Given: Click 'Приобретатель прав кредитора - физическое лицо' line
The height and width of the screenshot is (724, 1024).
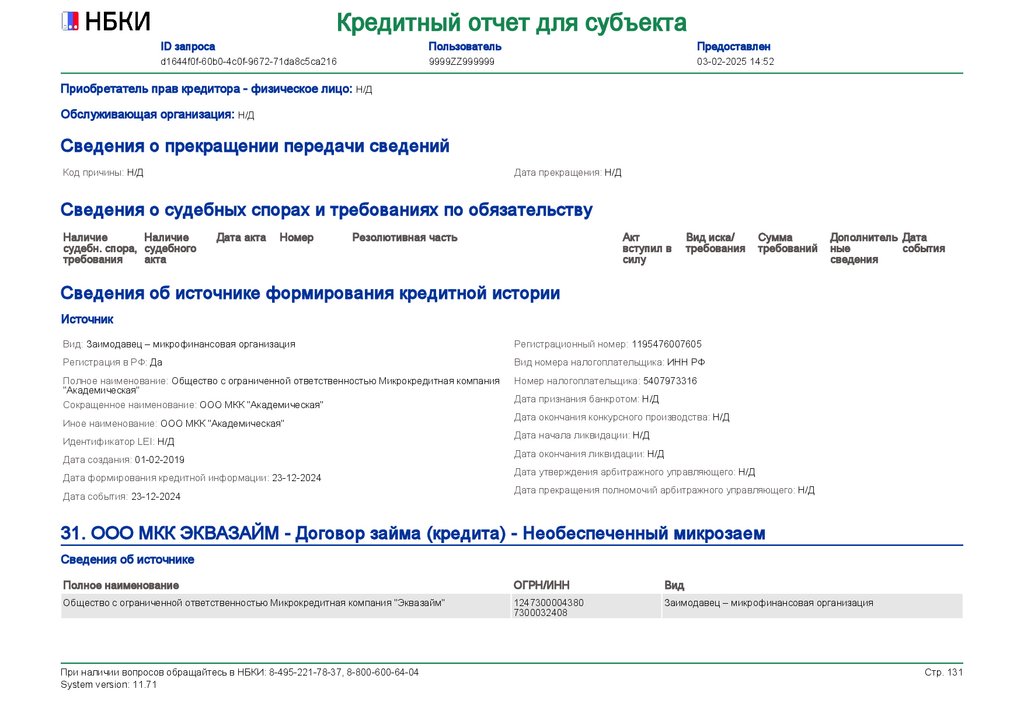Looking at the screenshot, I should pos(216,89).
